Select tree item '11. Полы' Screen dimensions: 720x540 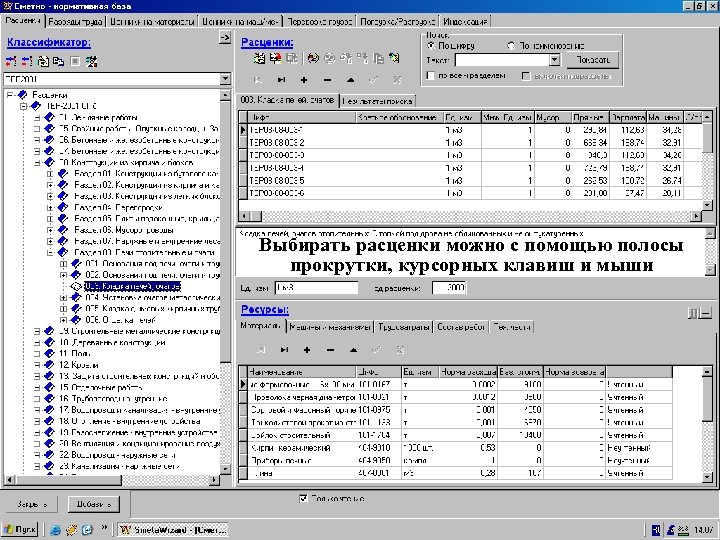pyautogui.click(x=75, y=354)
